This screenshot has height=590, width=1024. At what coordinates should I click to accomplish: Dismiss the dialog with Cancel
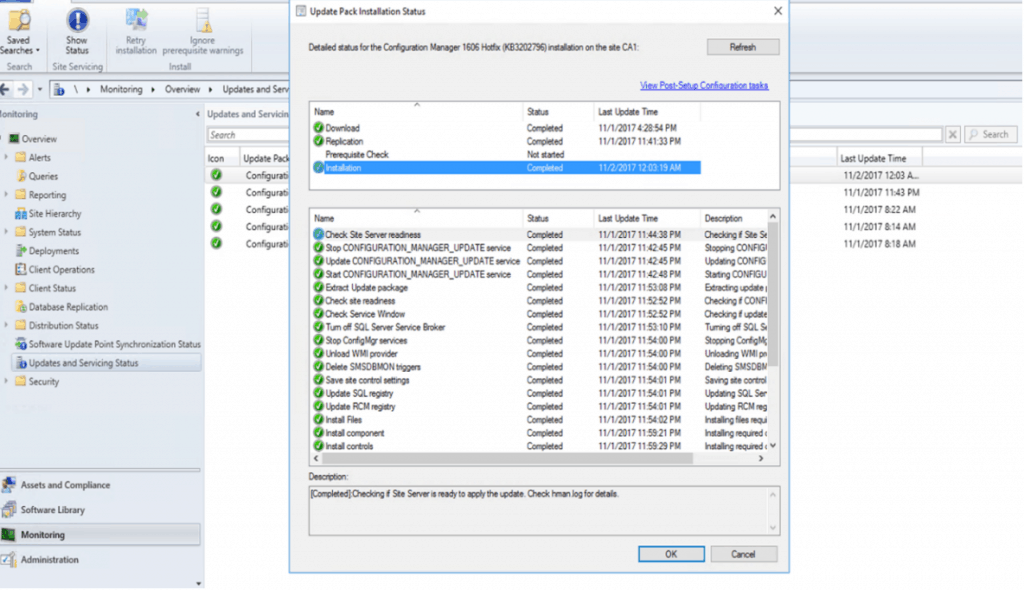[x=744, y=554]
